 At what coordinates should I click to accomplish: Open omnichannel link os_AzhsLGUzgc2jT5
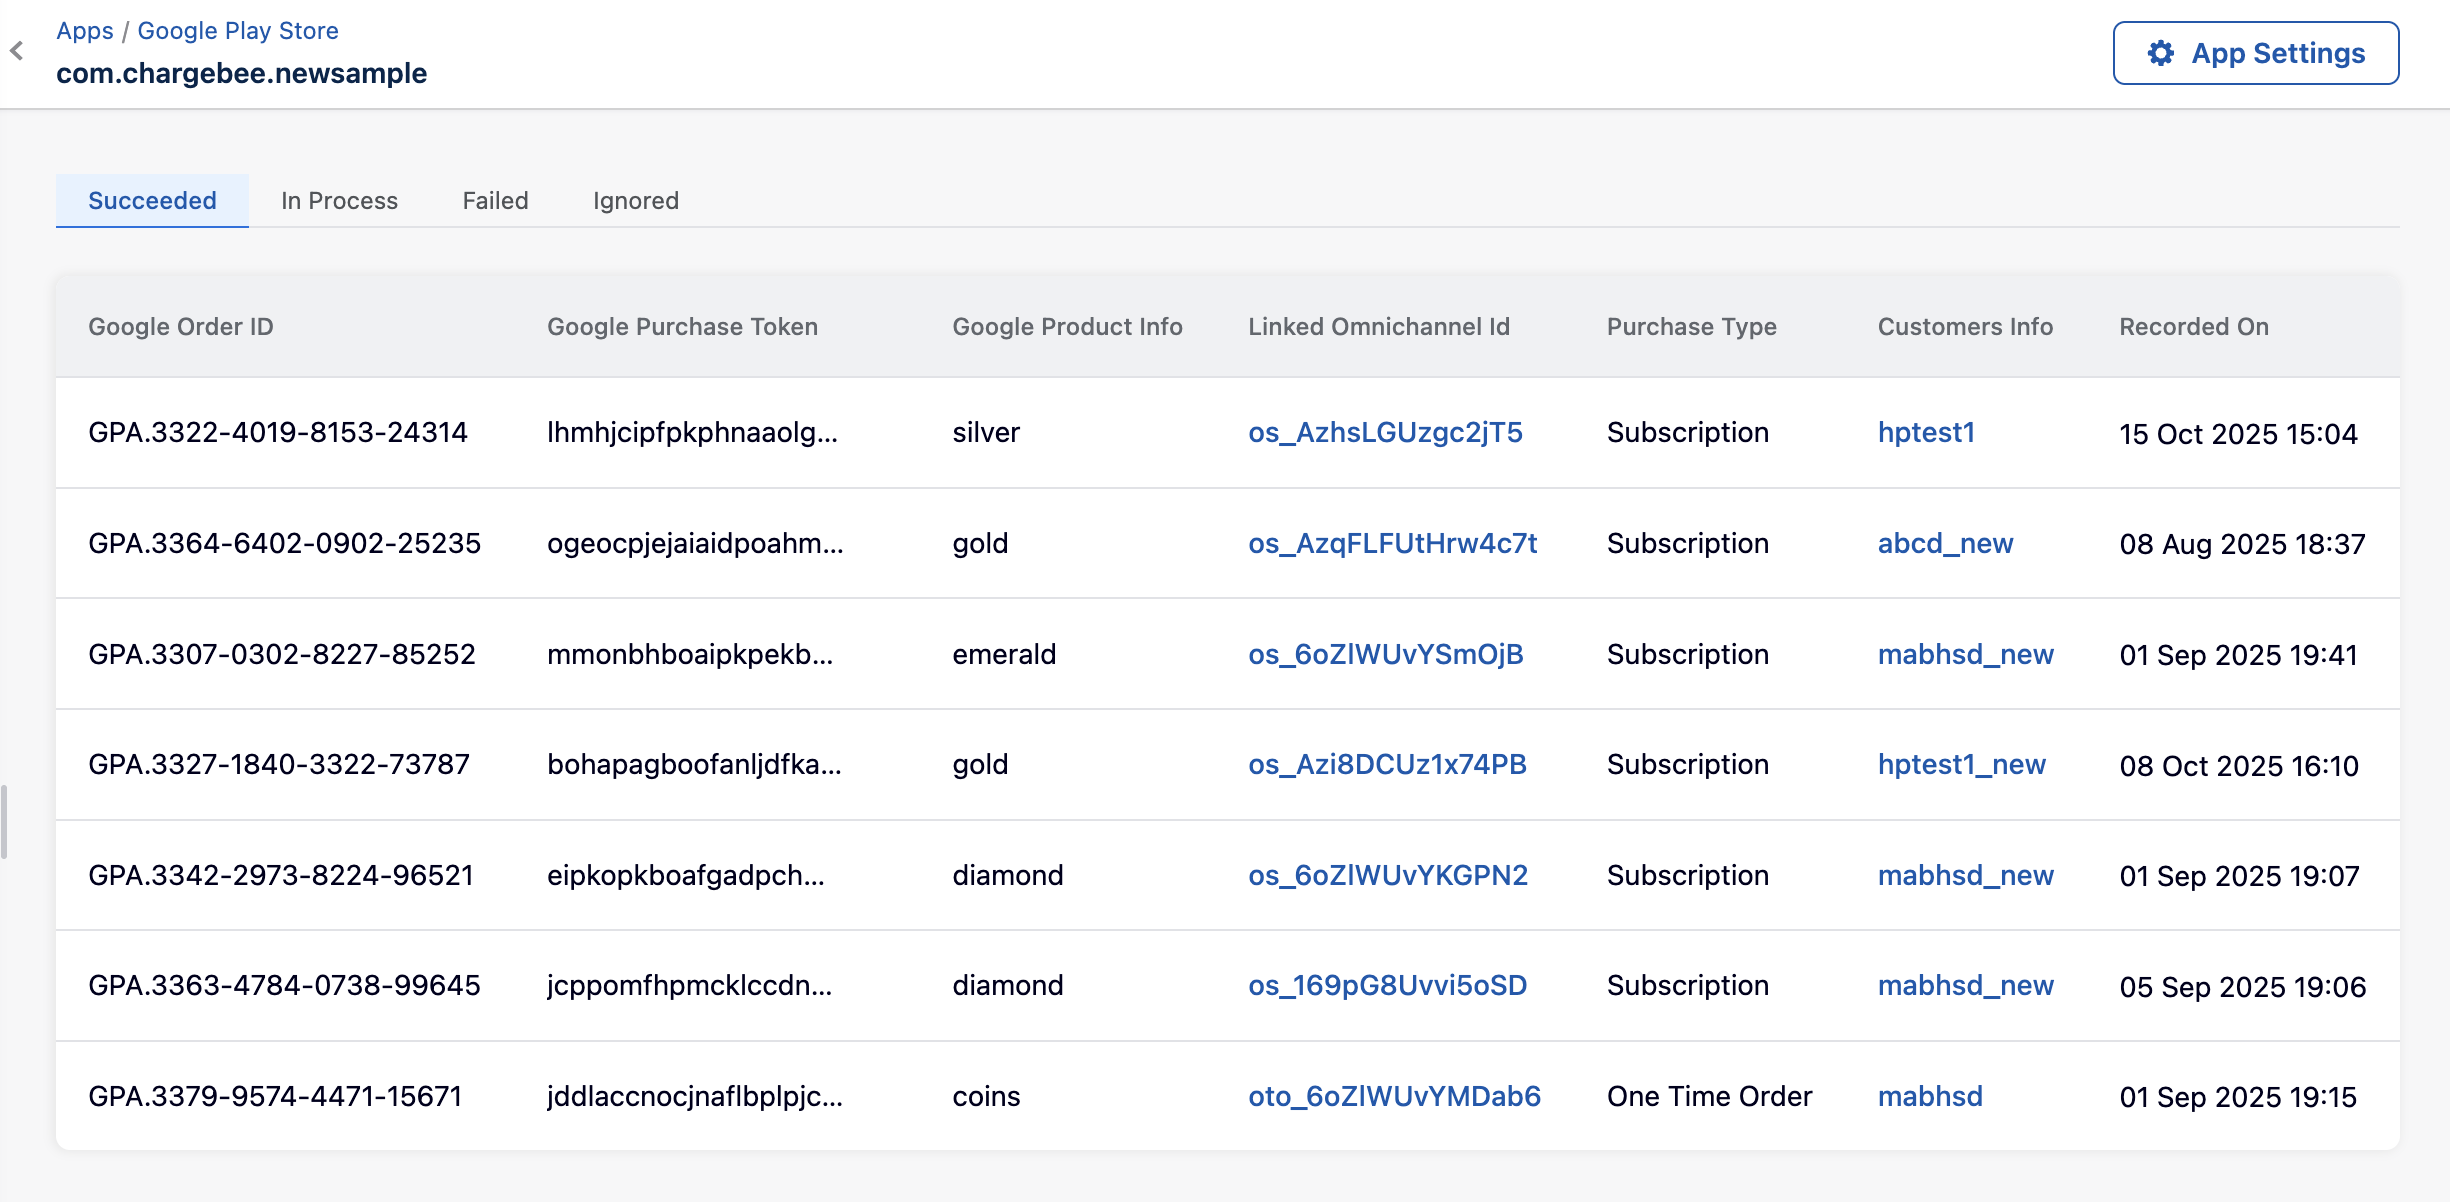(1385, 433)
